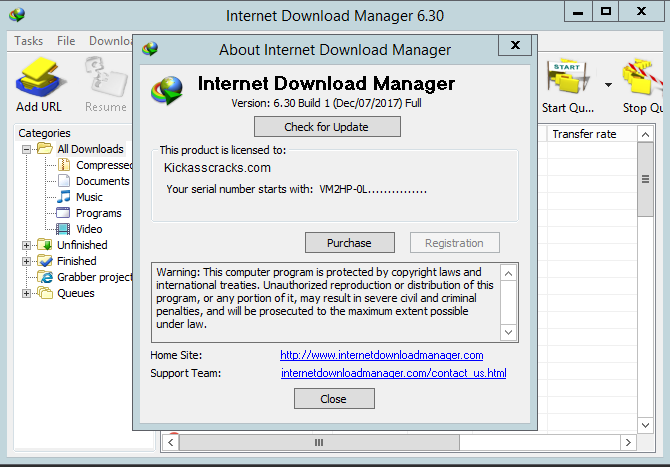Click the download list scroll down arrow

coord(645,425)
